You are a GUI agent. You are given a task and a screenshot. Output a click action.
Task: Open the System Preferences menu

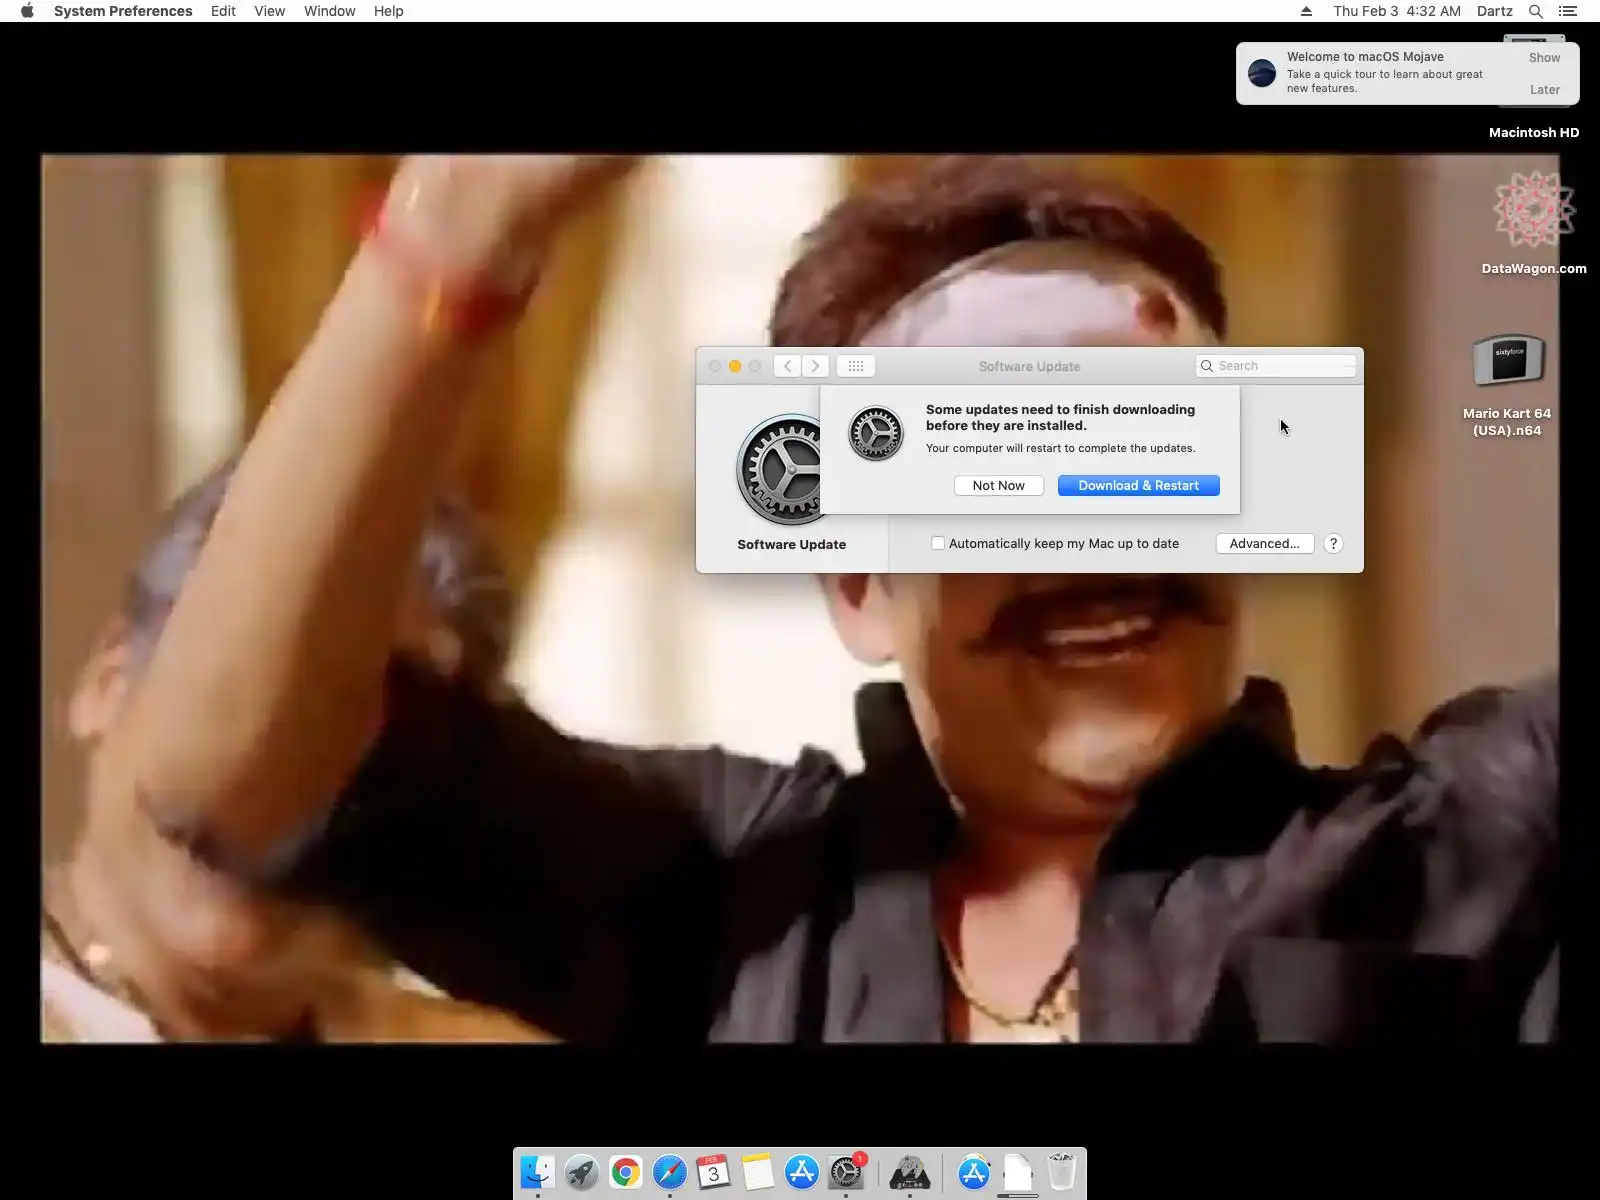tap(123, 11)
